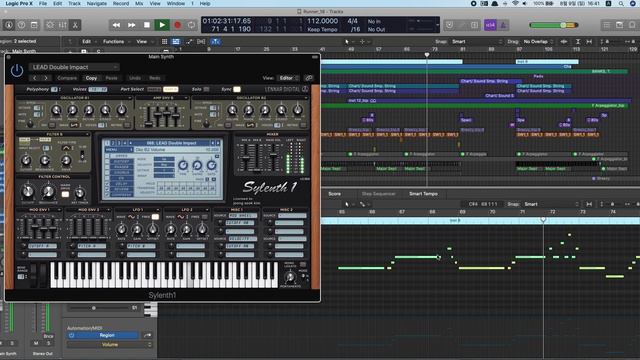
Task: Click the Rewind transport button
Action: pos(116,25)
